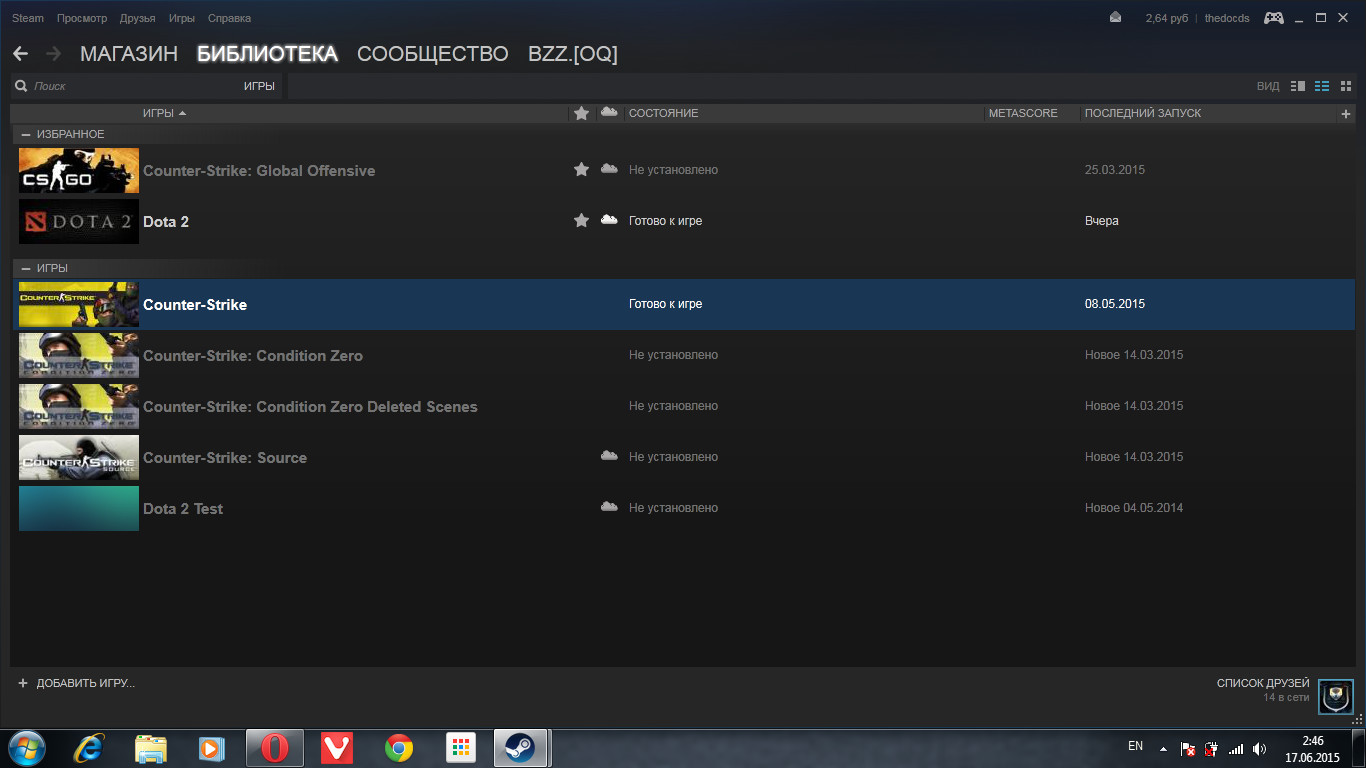Open the inbox envelope icon
This screenshot has height=768, width=1366.
click(x=1116, y=18)
